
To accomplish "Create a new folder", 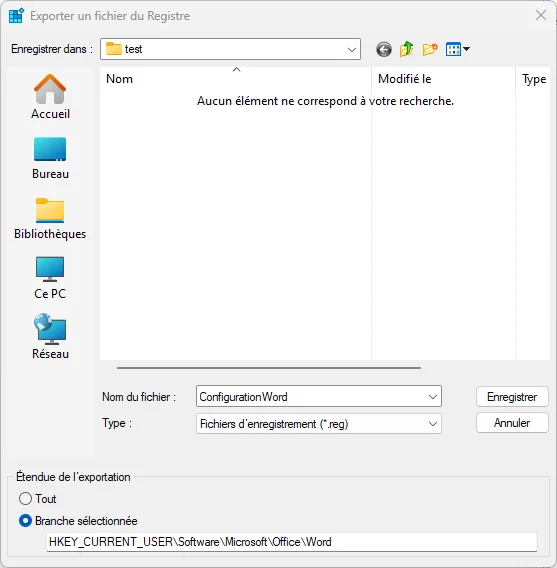I will [x=430, y=49].
